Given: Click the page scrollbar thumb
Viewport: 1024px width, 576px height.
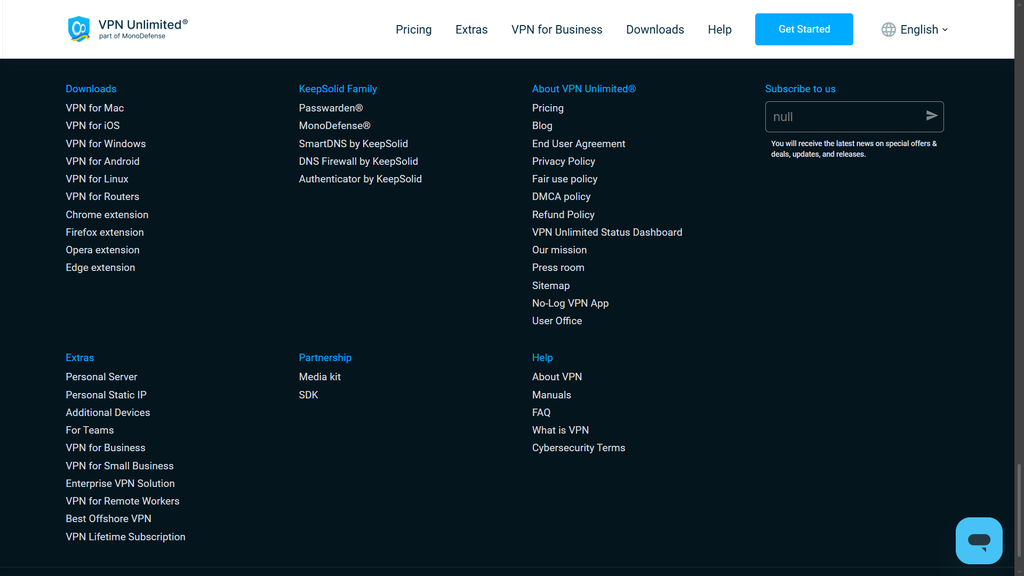Looking at the screenshot, I should 1019,511.
